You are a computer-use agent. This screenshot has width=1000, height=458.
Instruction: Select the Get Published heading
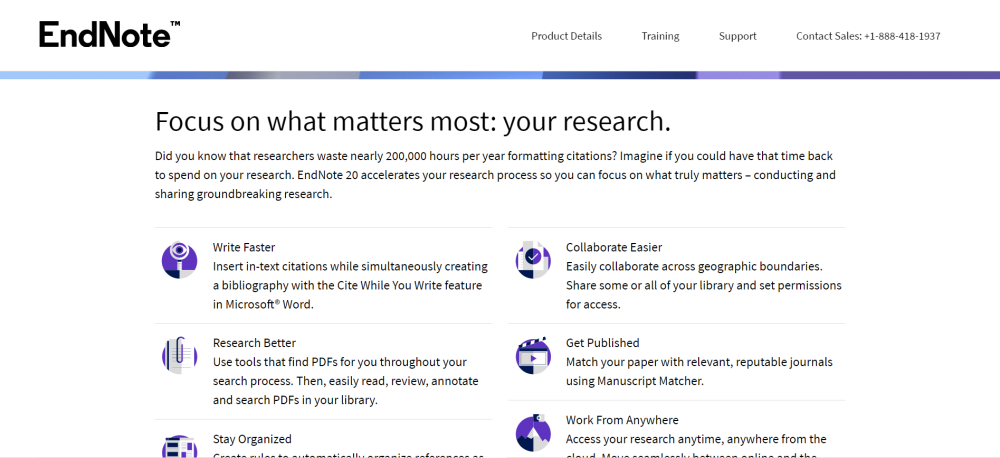coord(602,343)
